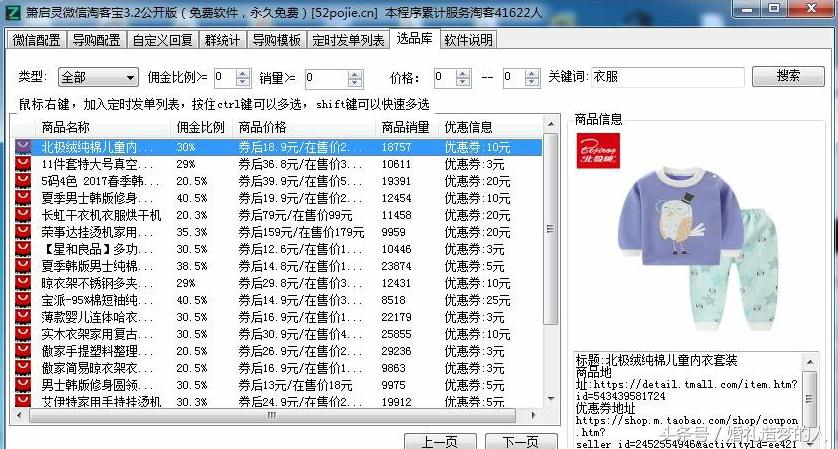The image size is (838, 449).
Task: Click the coupon cell 优惠券:25元
Action: pyautogui.click(x=477, y=300)
